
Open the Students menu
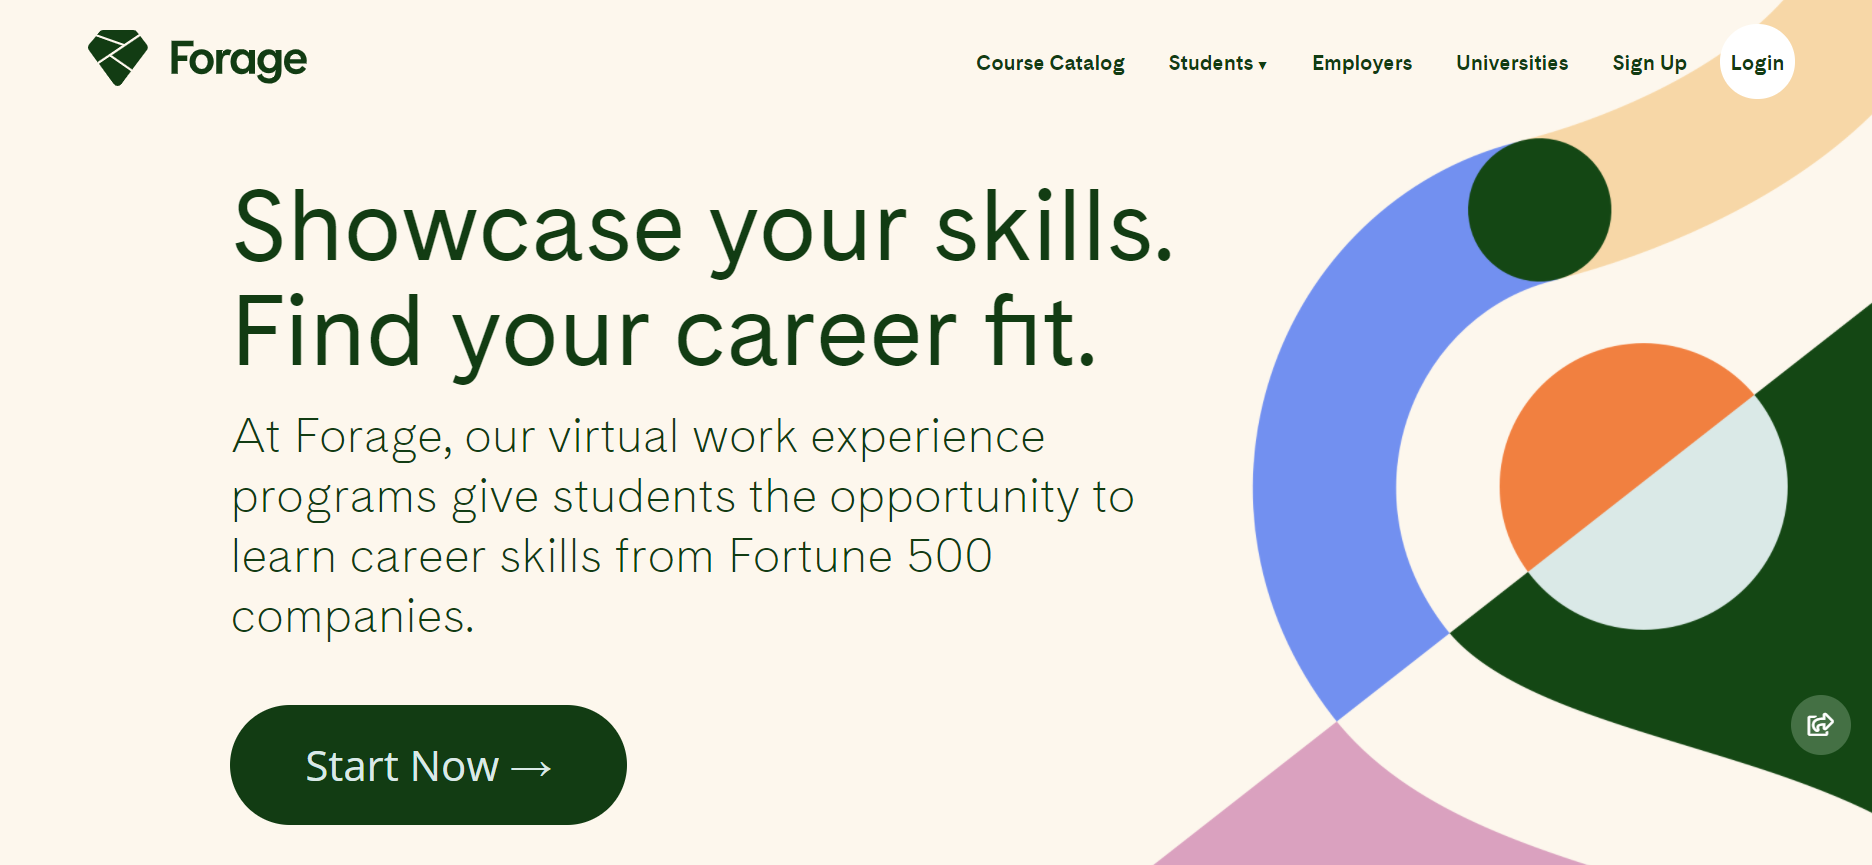1210,63
